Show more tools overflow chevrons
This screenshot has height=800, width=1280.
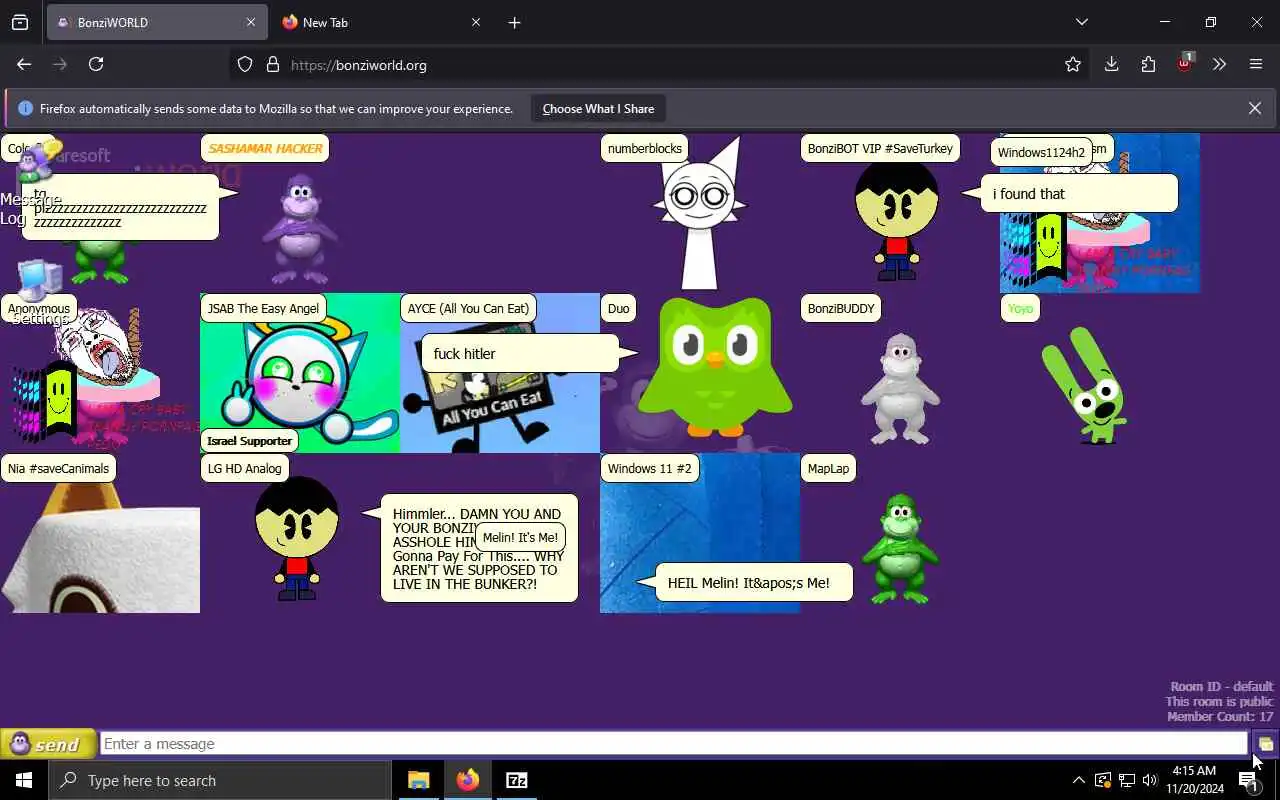[x=1219, y=64]
